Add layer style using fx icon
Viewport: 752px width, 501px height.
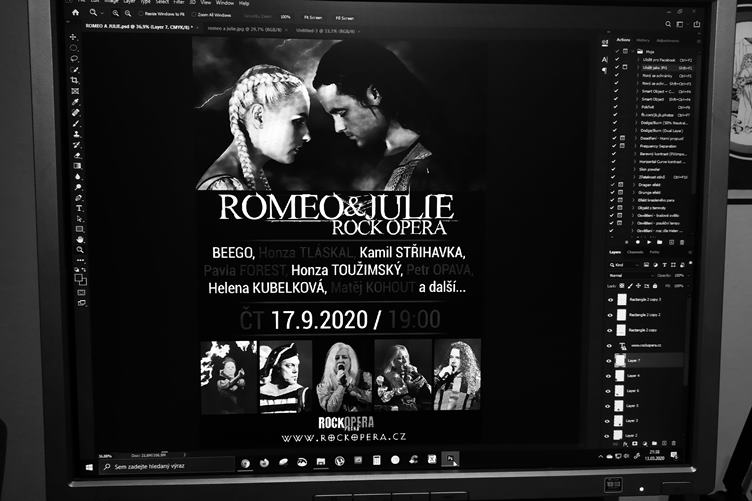[x=625, y=444]
